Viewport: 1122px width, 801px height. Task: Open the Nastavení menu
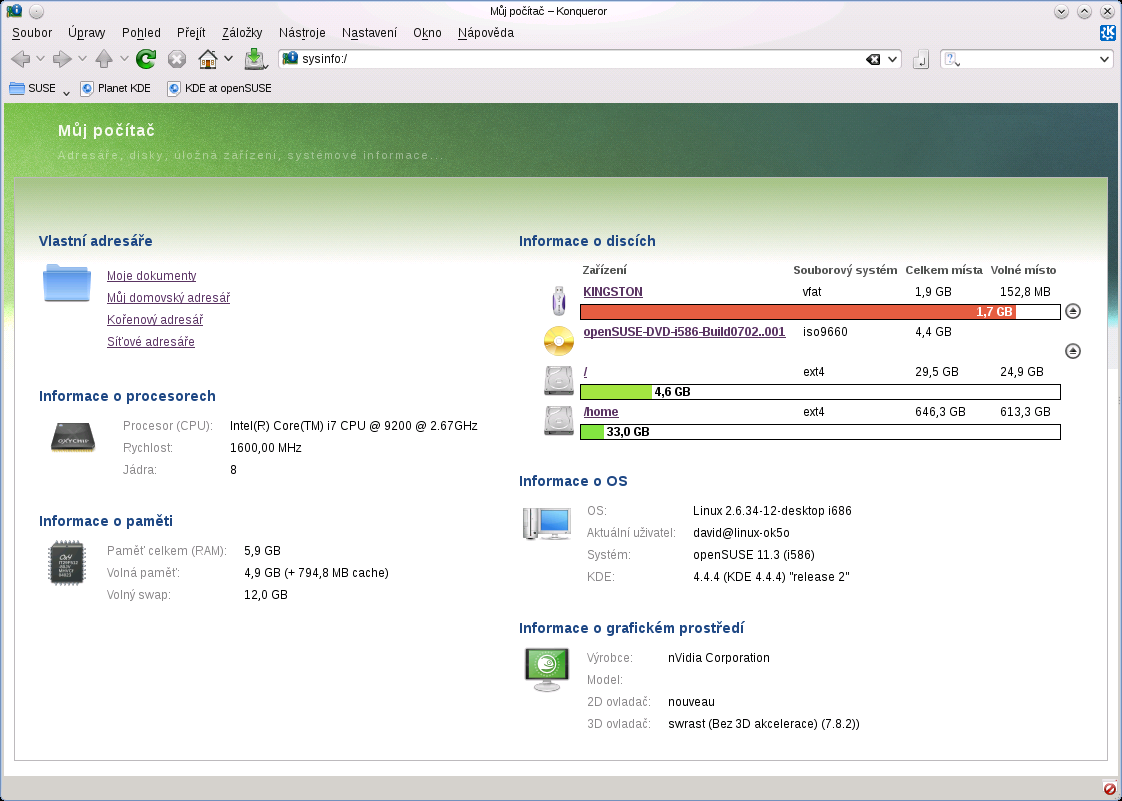point(369,33)
